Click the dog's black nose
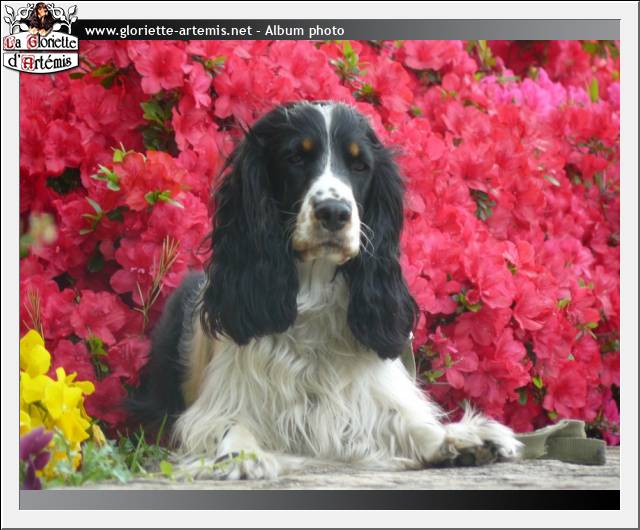 coord(332,213)
